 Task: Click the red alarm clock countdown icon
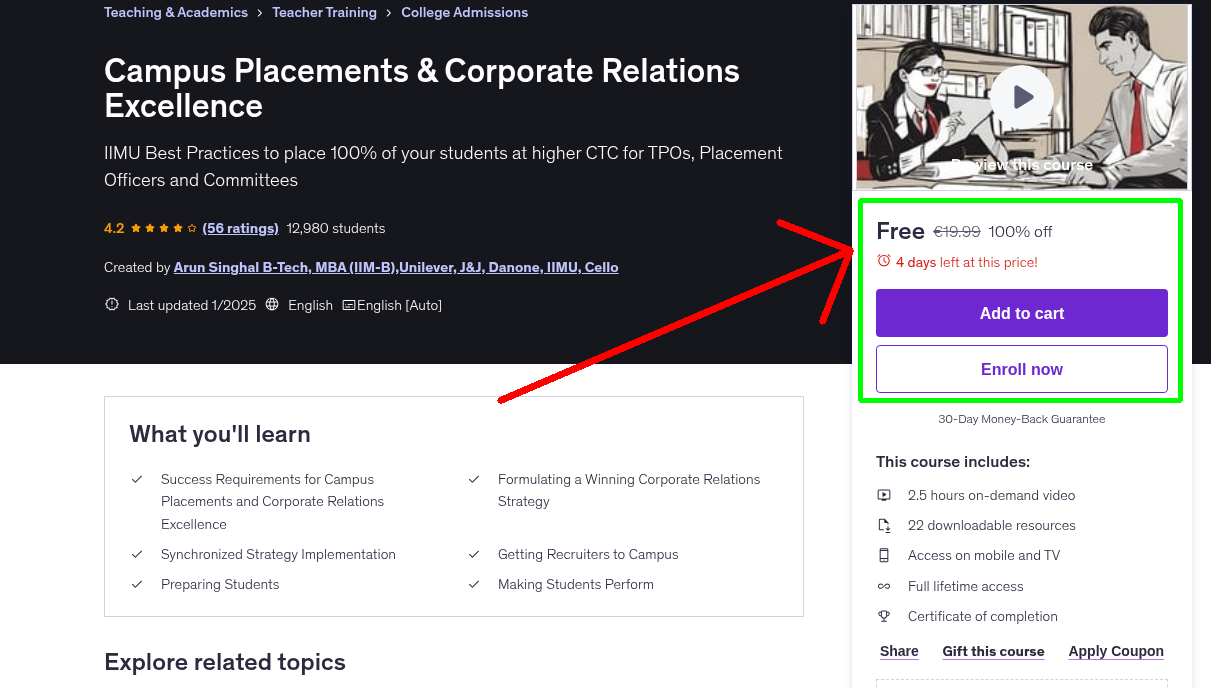[883, 260]
